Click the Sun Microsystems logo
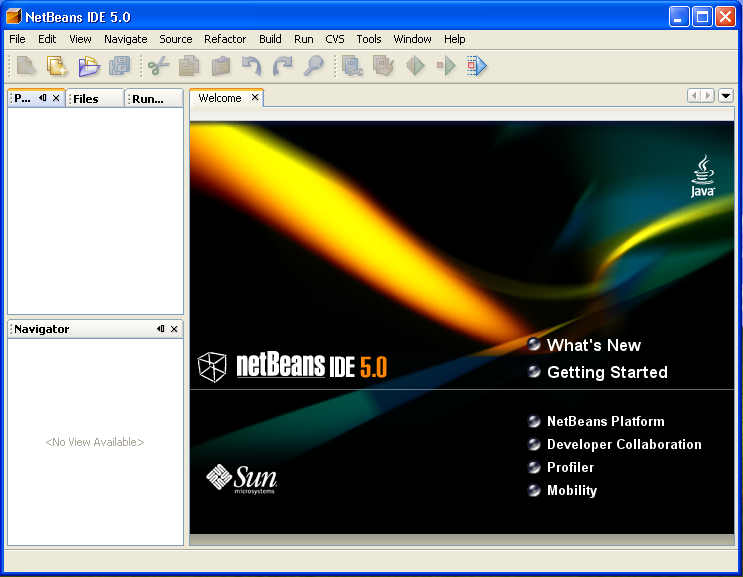The image size is (743, 577). point(242,479)
